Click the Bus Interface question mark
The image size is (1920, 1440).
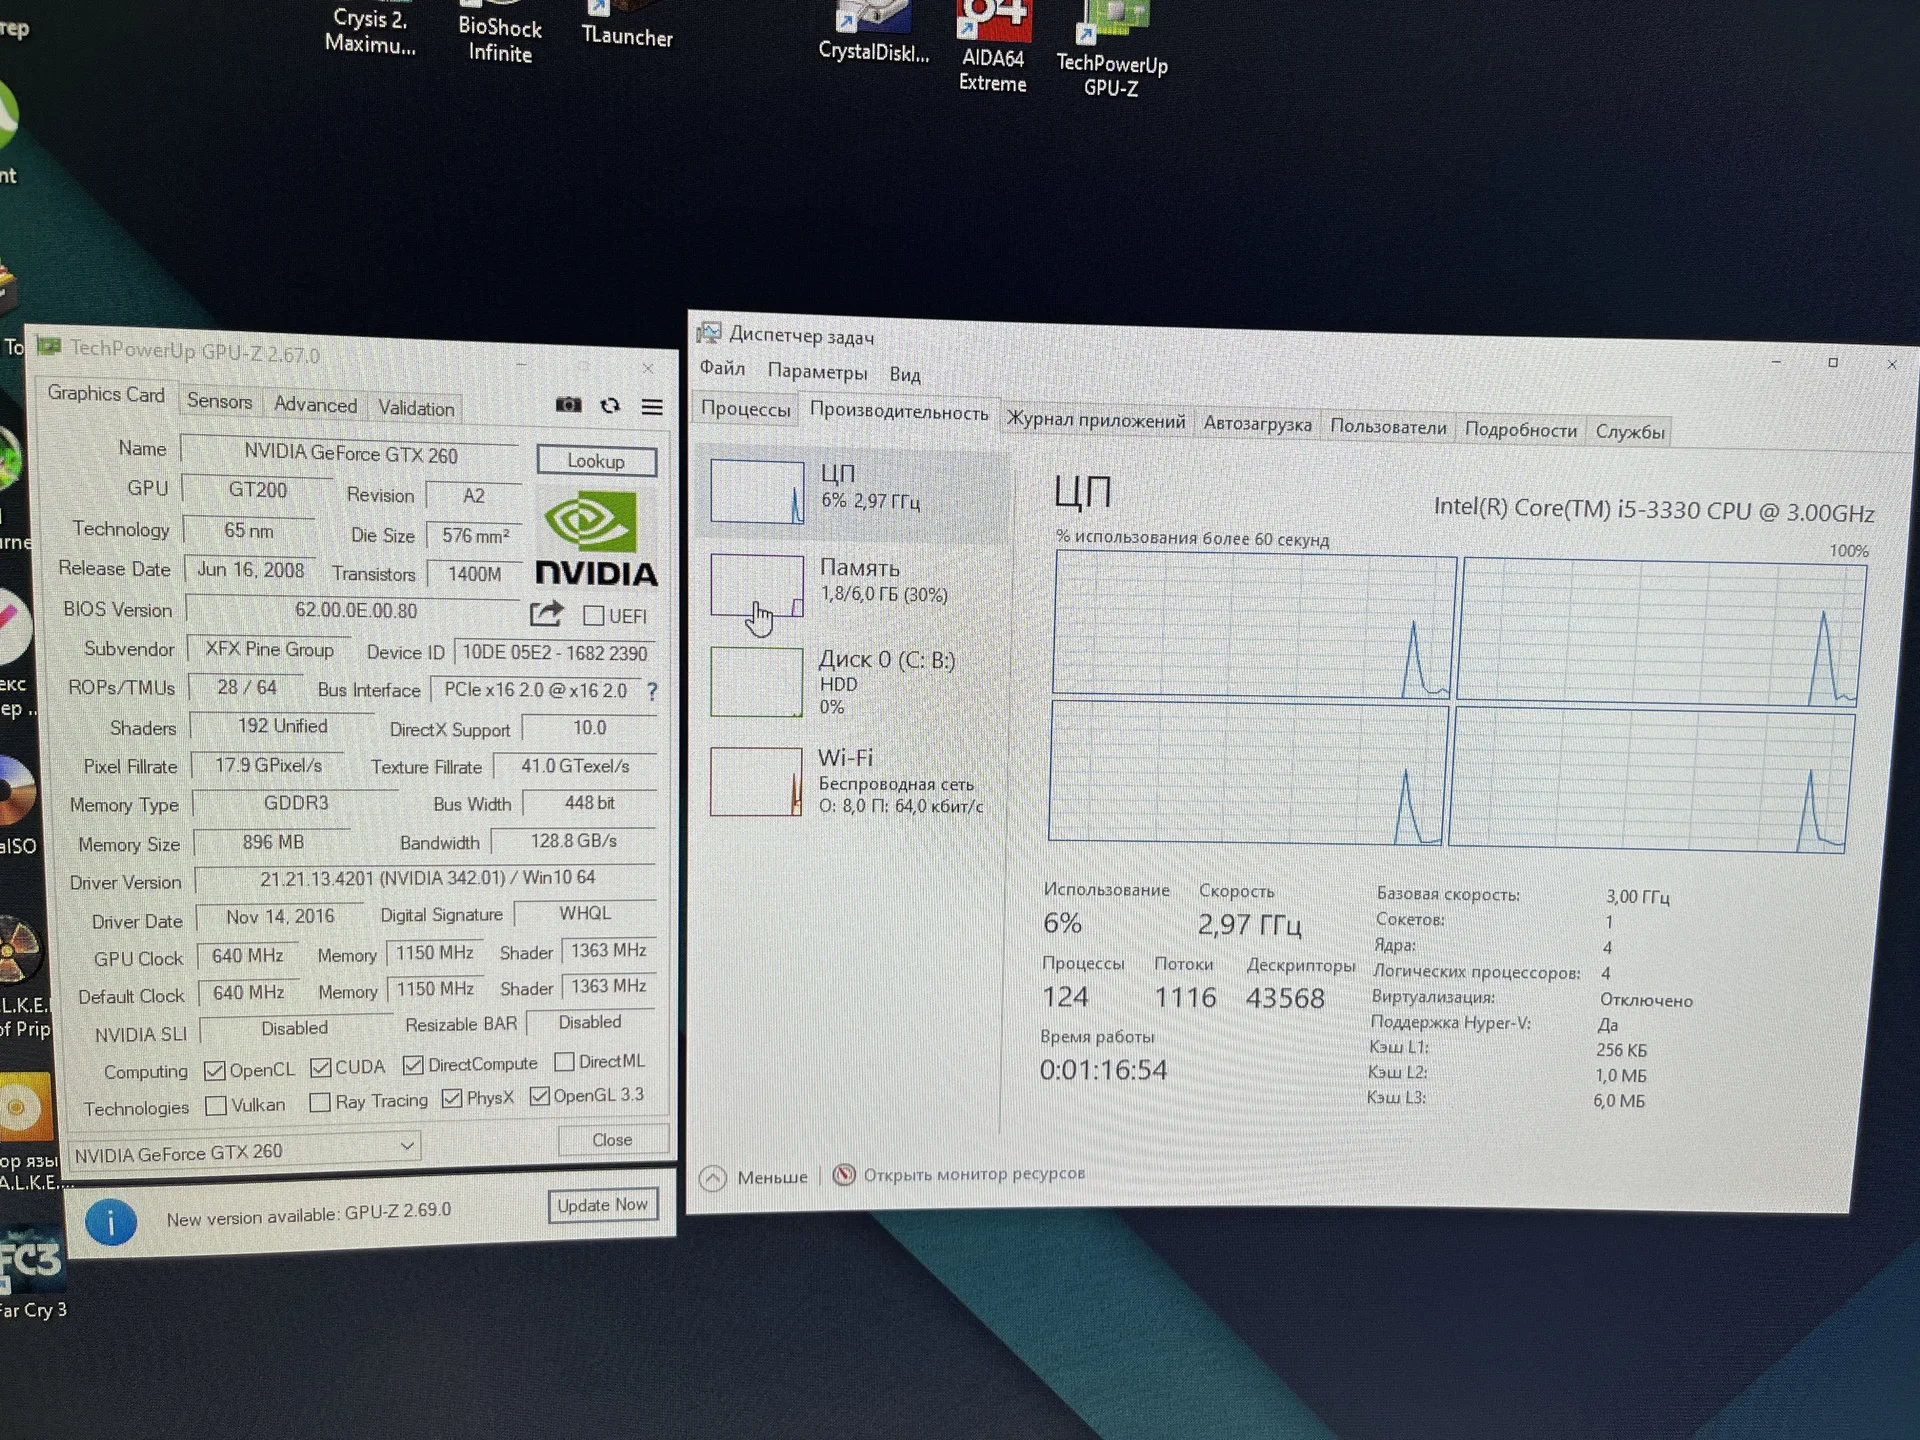652,691
